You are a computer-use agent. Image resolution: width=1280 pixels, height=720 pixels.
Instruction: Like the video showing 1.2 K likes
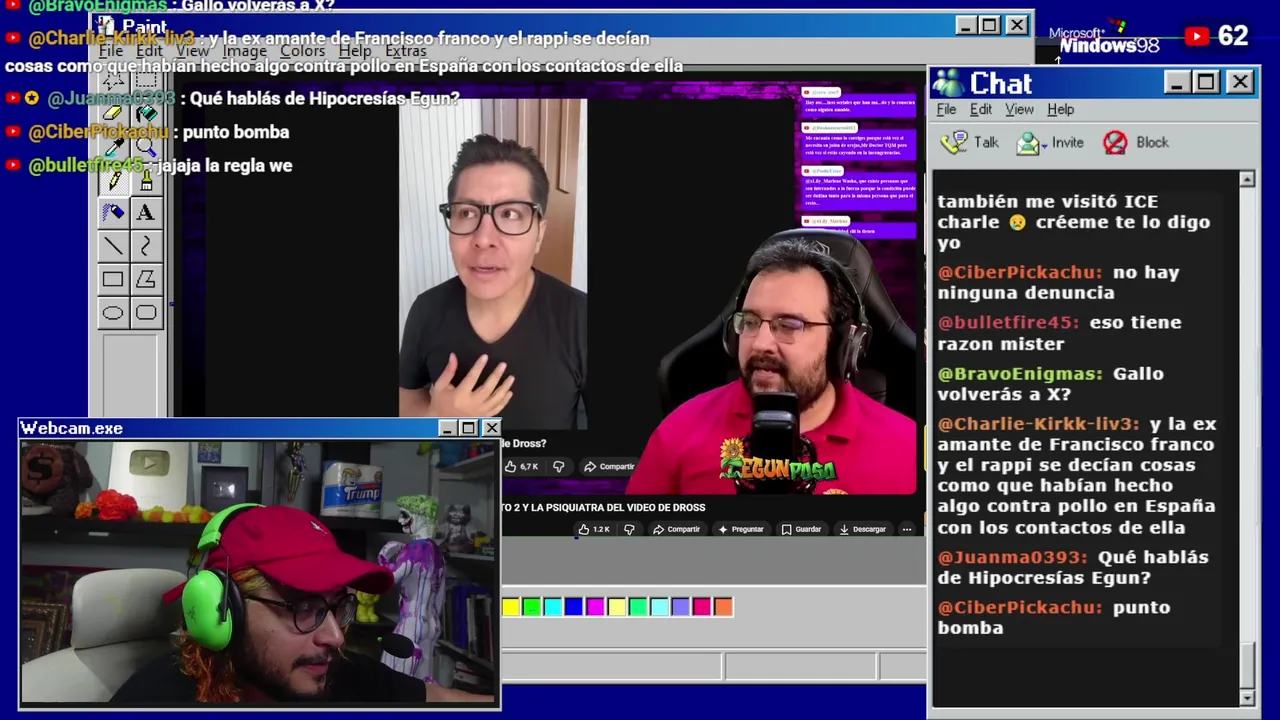click(584, 529)
